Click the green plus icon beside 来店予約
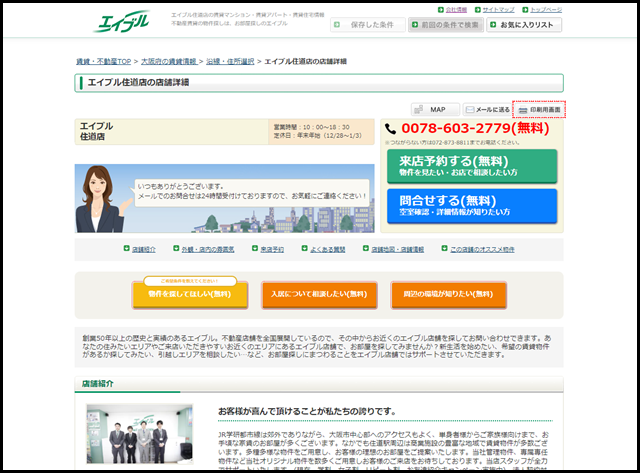Viewport: 640px width, 473px height. [255, 249]
